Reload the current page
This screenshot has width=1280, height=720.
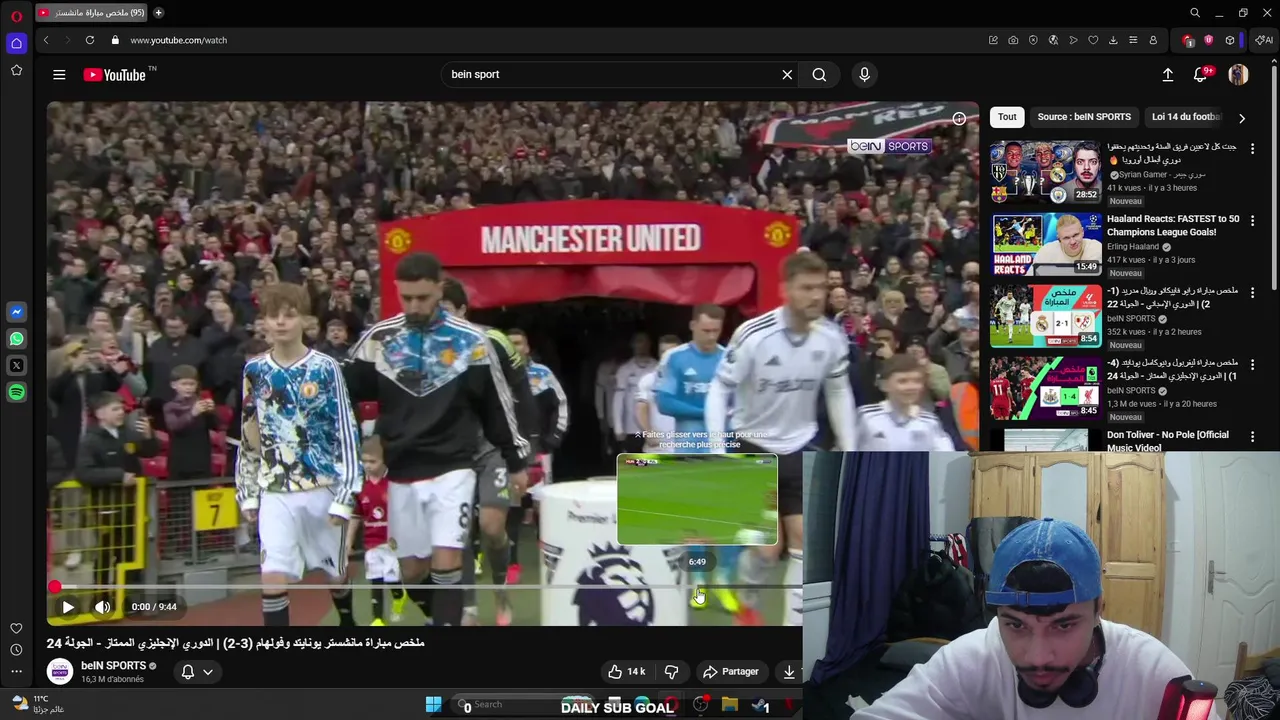(x=90, y=40)
